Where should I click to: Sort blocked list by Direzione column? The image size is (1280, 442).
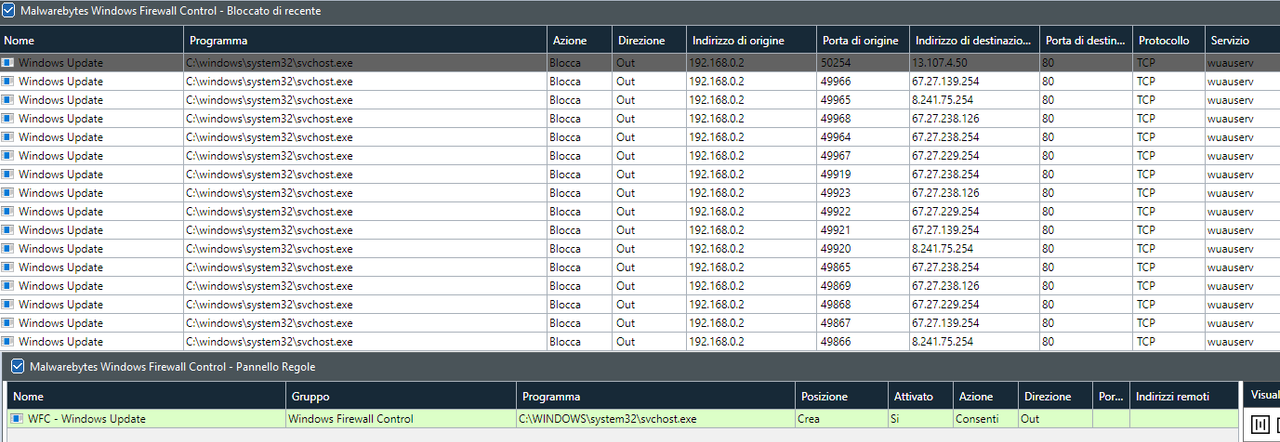pyautogui.click(x=648, y=41)
